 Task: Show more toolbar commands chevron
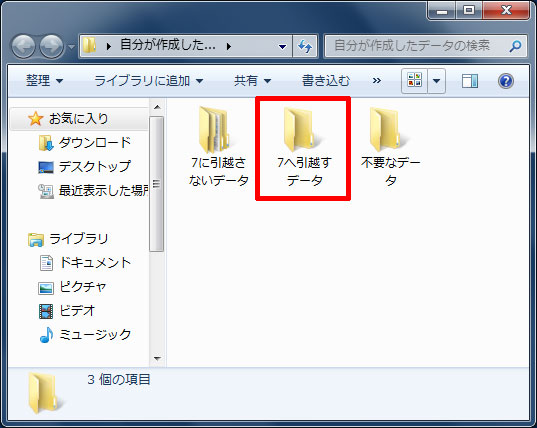tap(377, 81)
